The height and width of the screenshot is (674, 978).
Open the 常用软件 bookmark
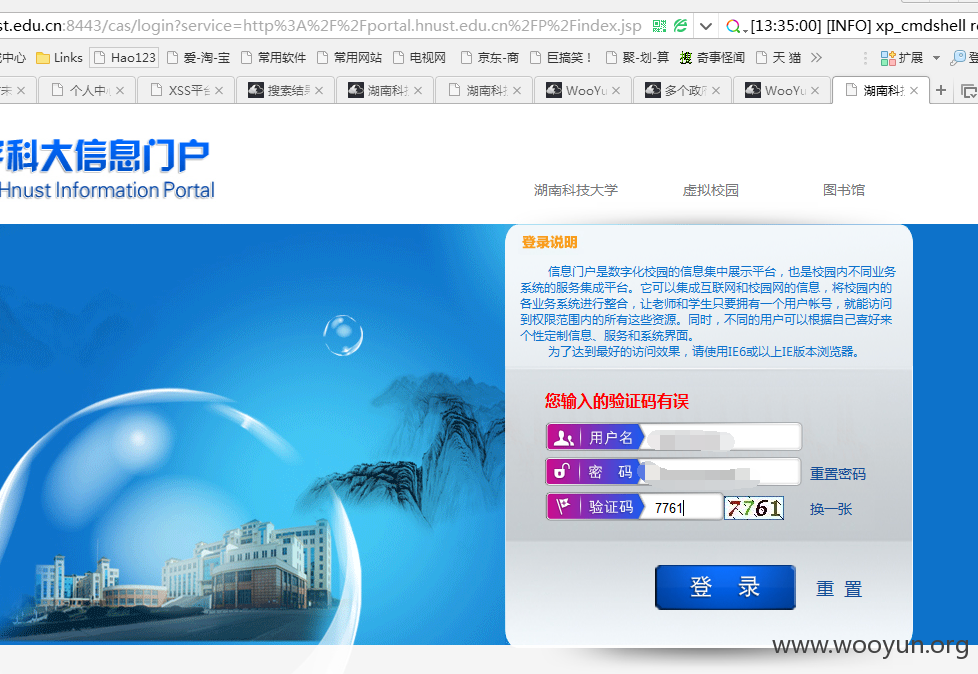[274, 58]
